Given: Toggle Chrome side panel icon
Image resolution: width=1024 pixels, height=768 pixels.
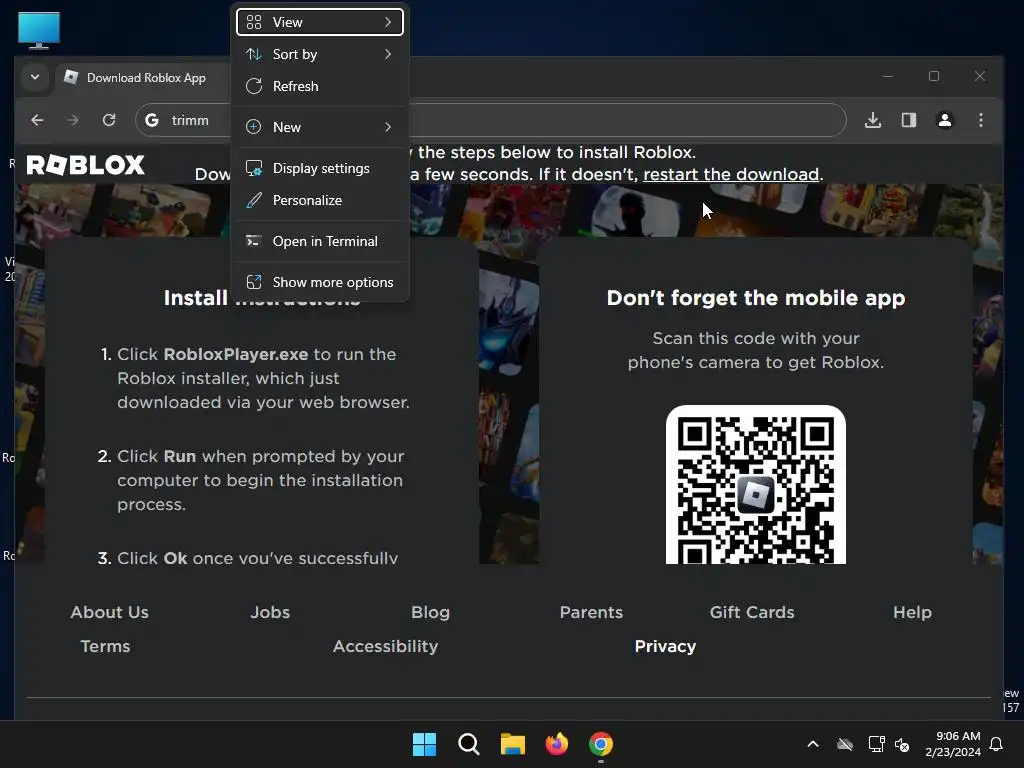Looking at the screenshot, I should pyautogui.click(x=909, y=120).
